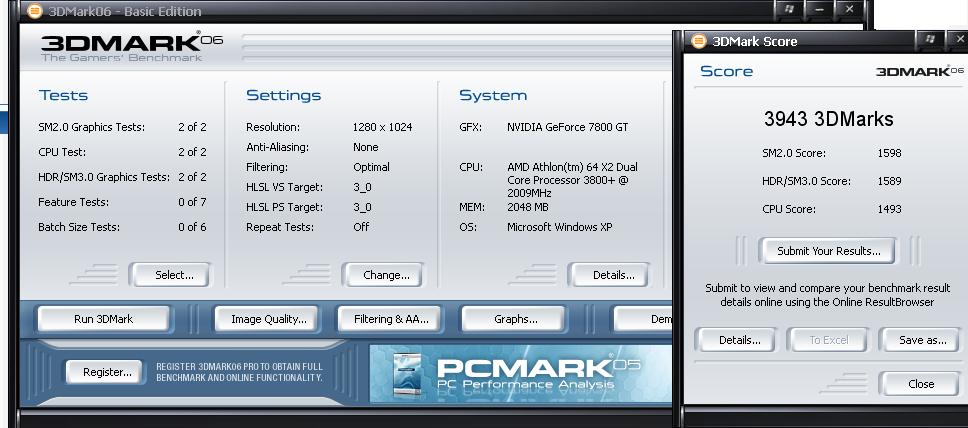Click the disabled To Excel button
Image resolution: width=968 pixels, height=428 pixels.
[x=828, y=340]
